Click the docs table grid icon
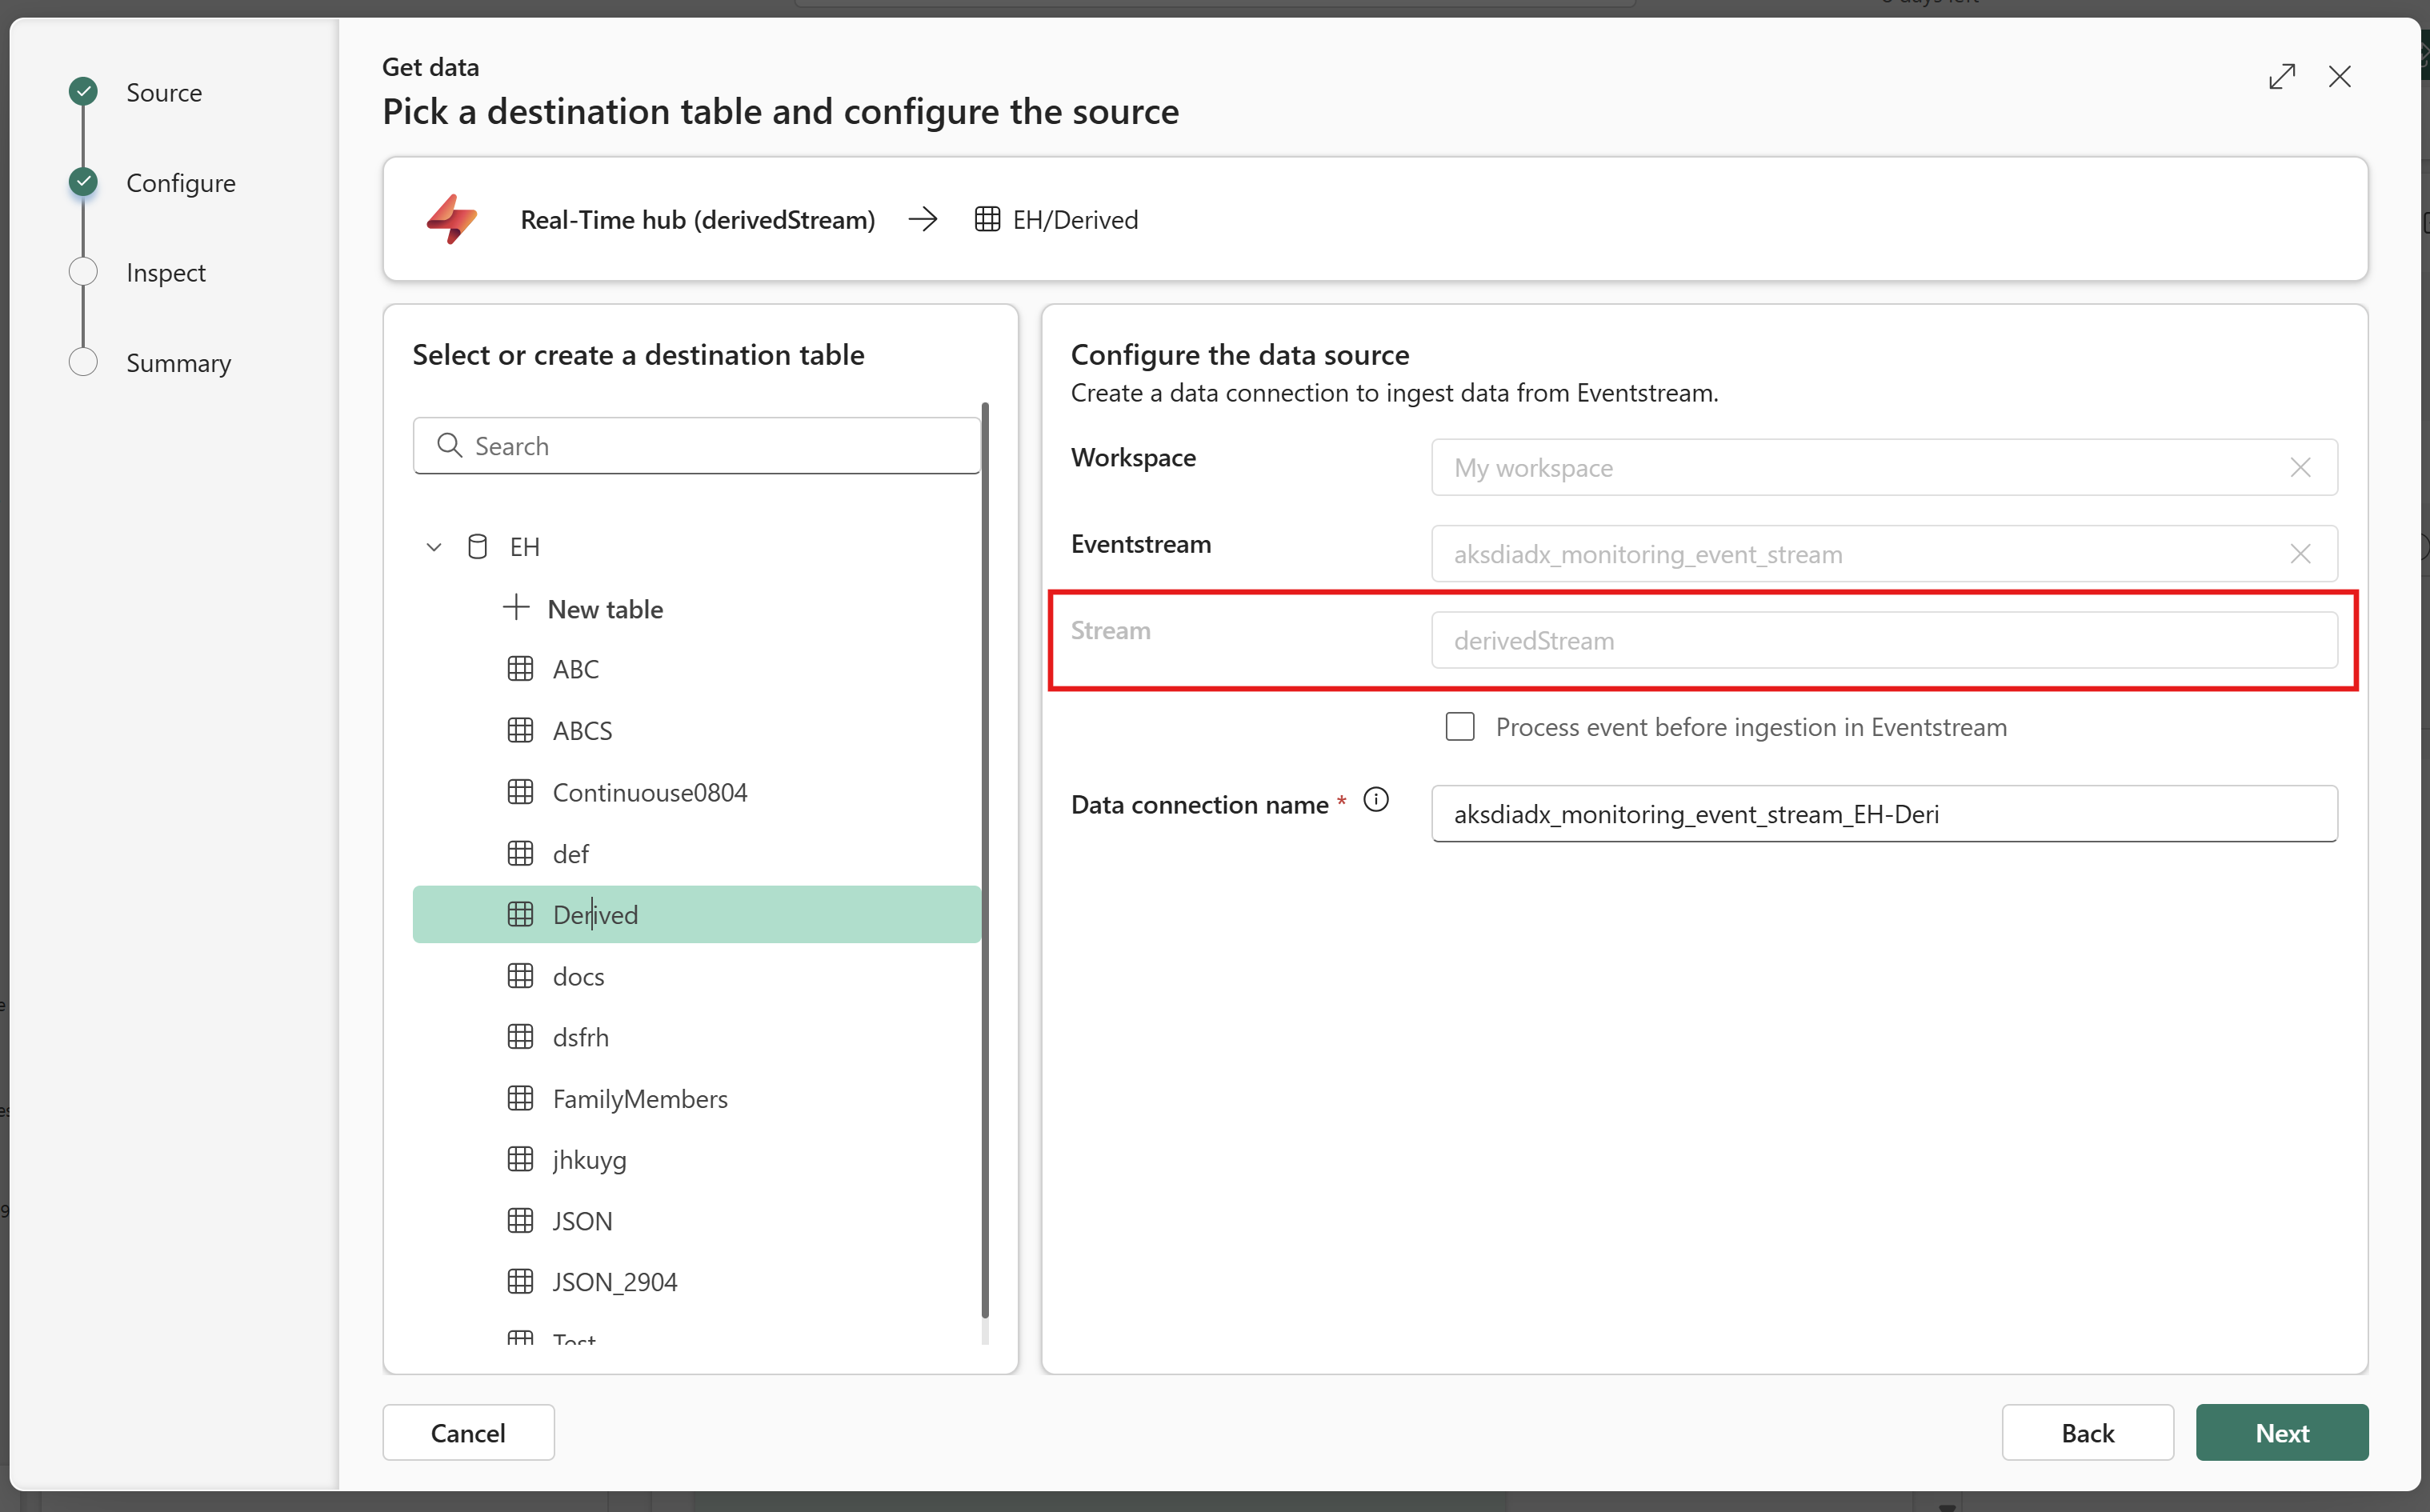The width and height of the screenshot is (2430, 1512). 520,976
